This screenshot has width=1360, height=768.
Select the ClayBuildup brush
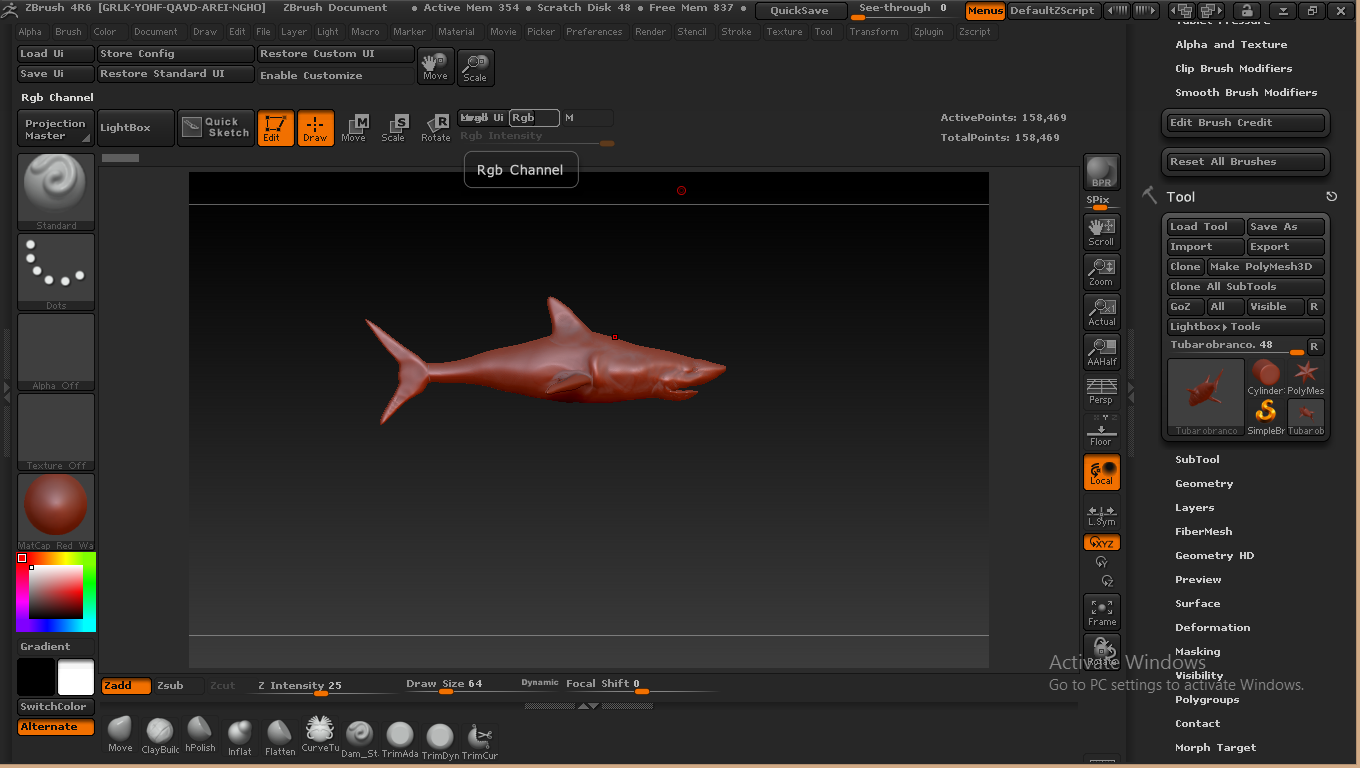[x=160, y=735]
